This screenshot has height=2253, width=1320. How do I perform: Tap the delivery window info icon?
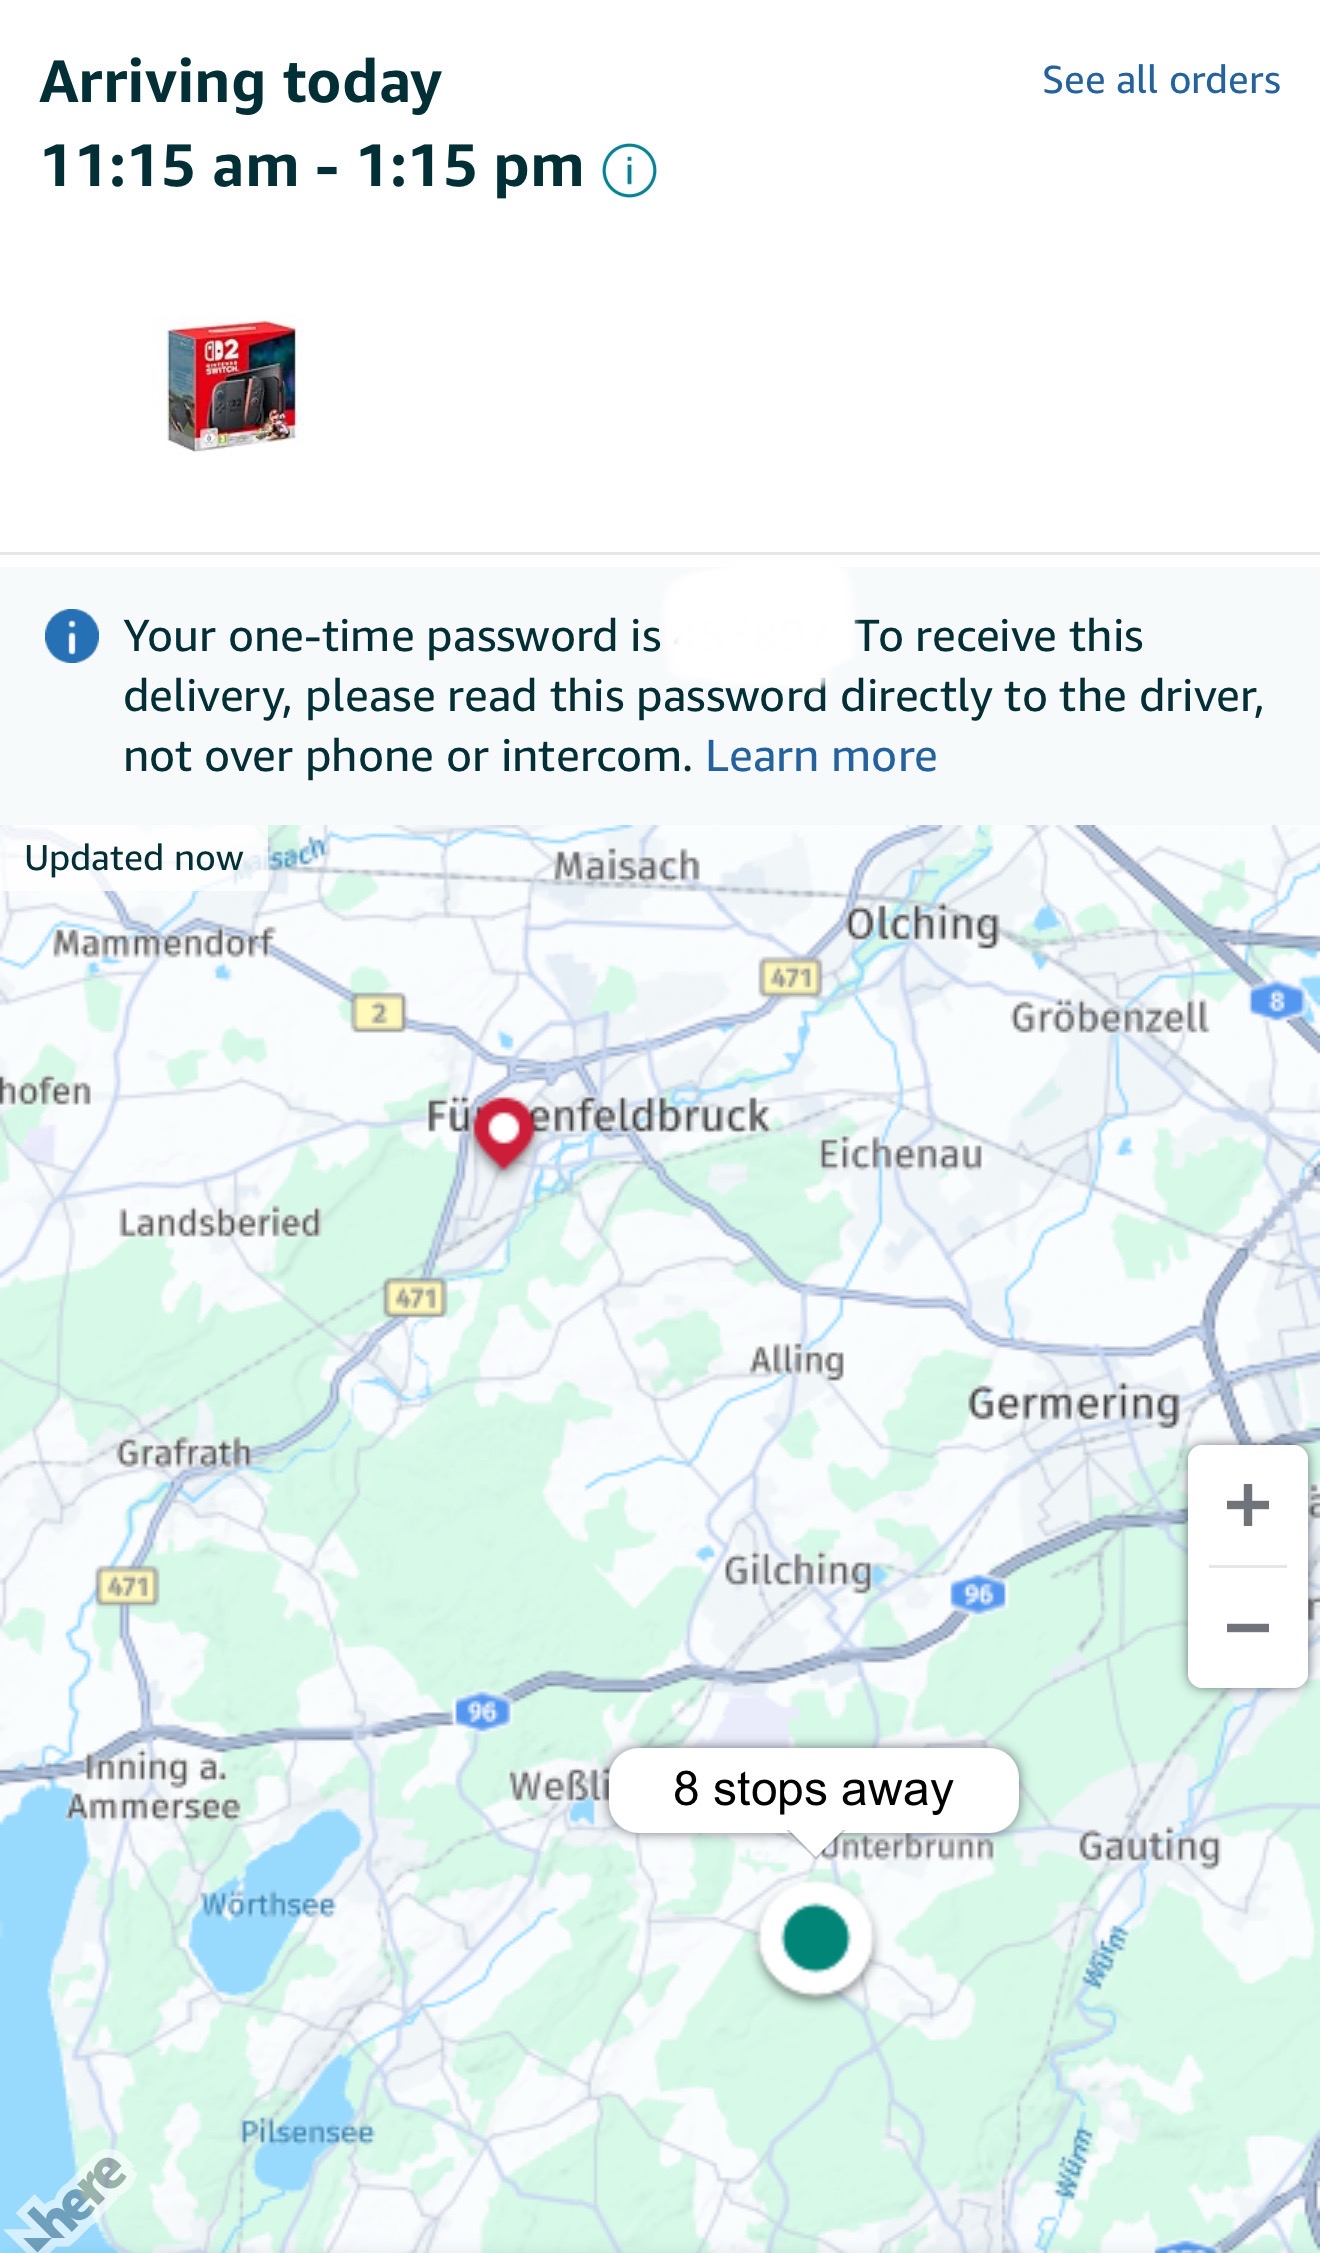[x=629, y=170]
